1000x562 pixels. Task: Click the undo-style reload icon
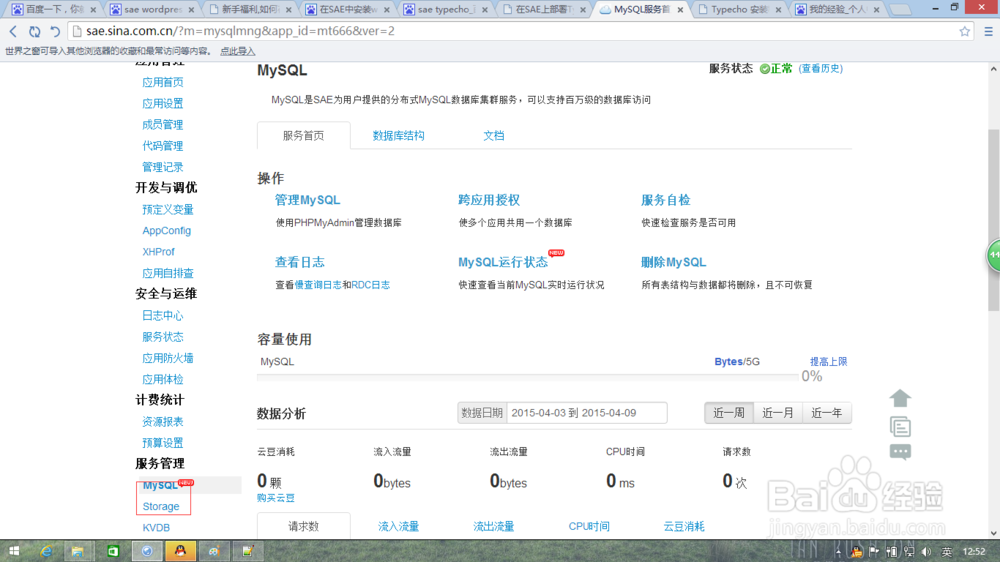(55, 31)
